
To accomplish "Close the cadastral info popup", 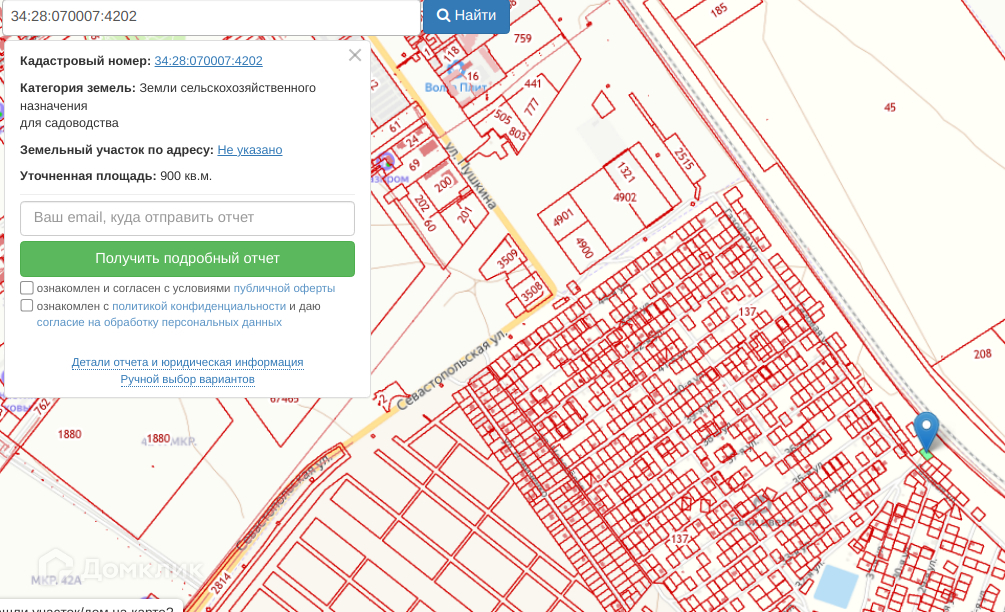I will (x=355, y=55).
